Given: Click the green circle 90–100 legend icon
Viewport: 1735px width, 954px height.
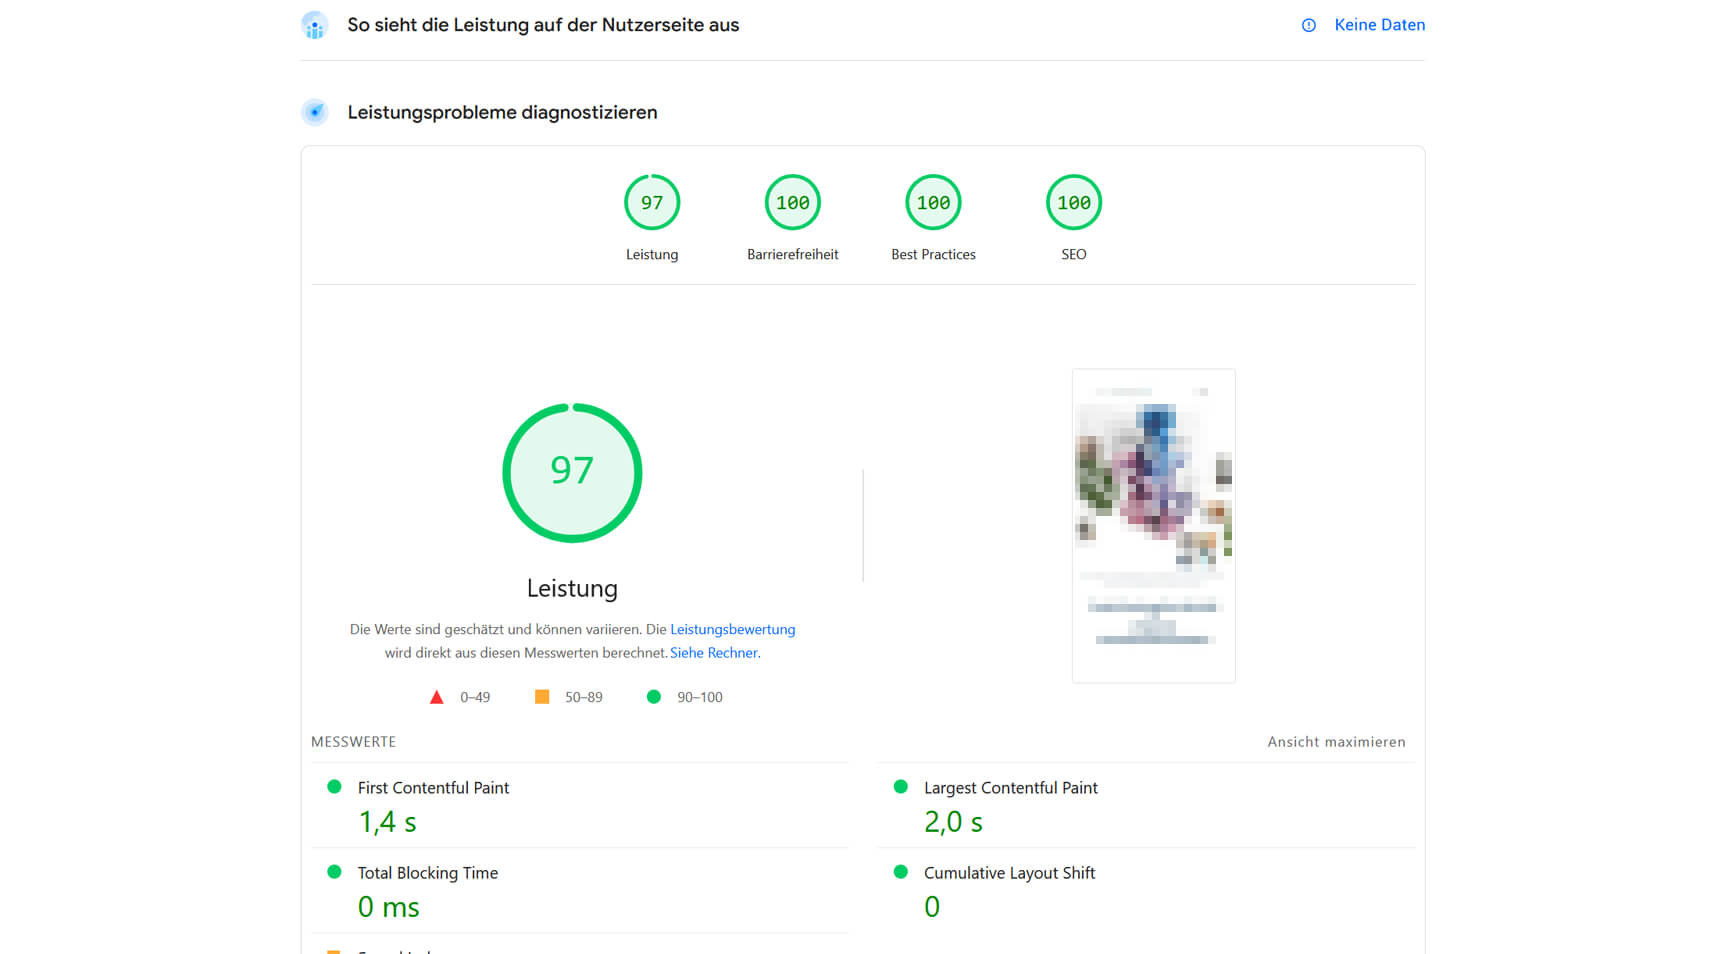Looking at the screenshot, I should 654,697.
